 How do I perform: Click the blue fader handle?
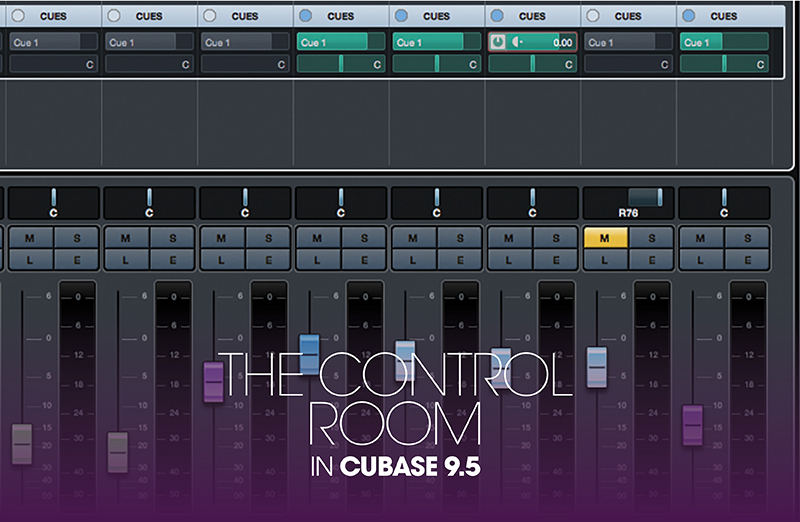click(x=309, y=355)
